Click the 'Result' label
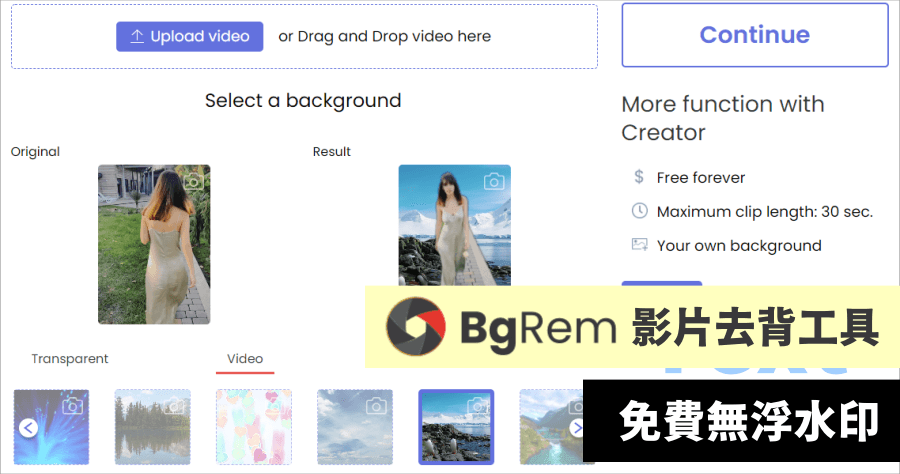Image resolution: width=900 pixels, height=474 pixels. (x=332, y=151)
